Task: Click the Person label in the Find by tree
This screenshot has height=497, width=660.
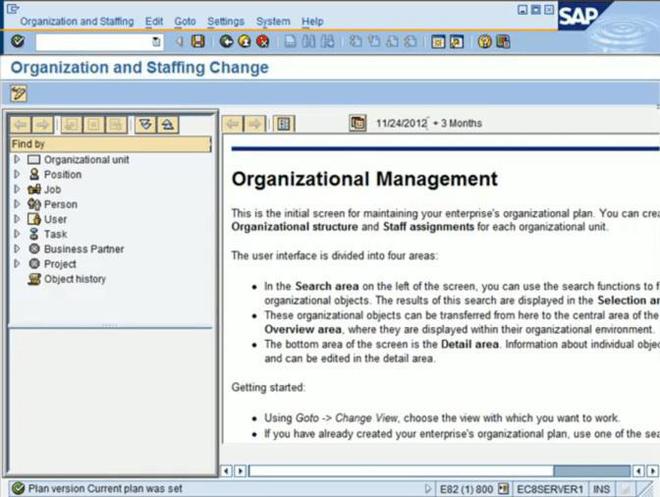Action: (61, 204)
